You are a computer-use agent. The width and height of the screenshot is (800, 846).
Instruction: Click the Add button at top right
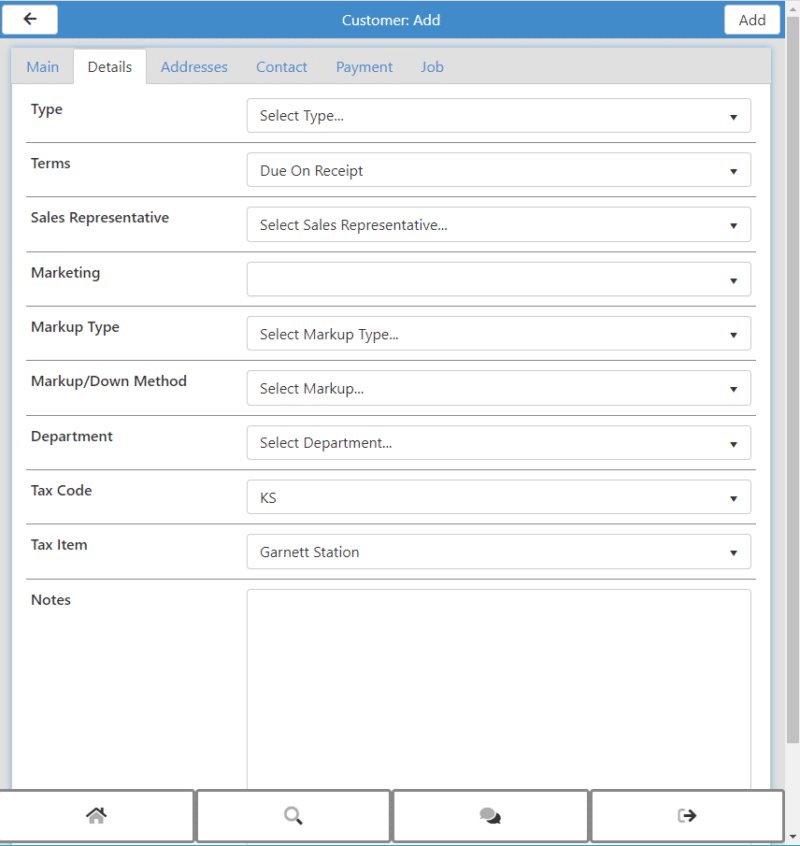coord(752,19)
